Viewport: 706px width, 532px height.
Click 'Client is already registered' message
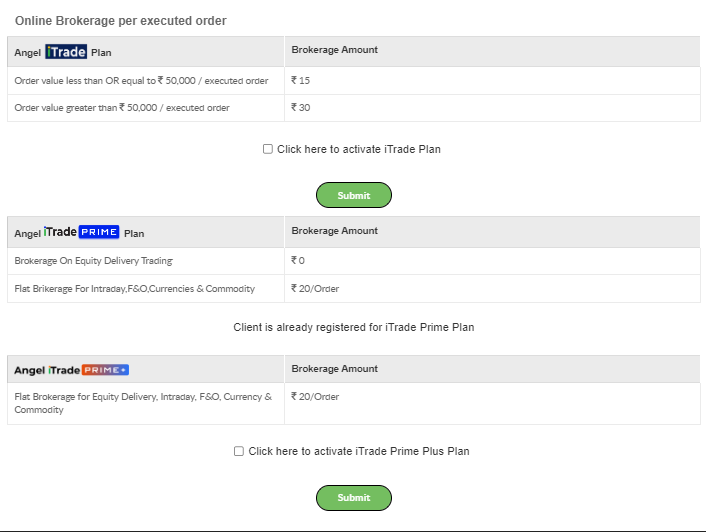point(354,327)
